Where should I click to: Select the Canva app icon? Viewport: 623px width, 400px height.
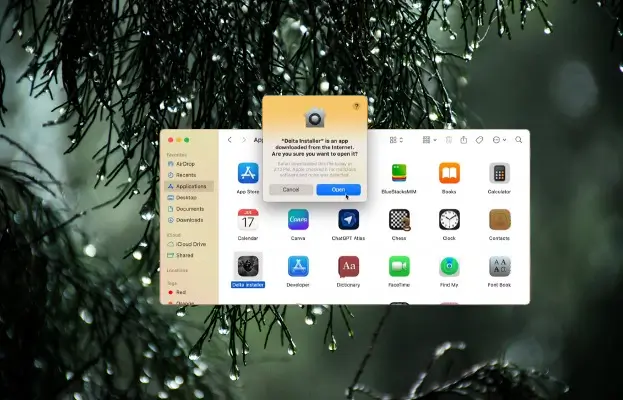pyautogui.click(x=298, y=220)
